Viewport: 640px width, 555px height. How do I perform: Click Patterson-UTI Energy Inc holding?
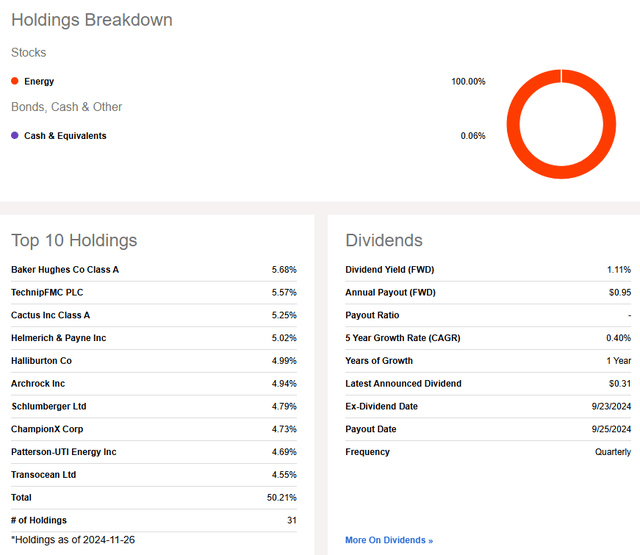point(63,452)
